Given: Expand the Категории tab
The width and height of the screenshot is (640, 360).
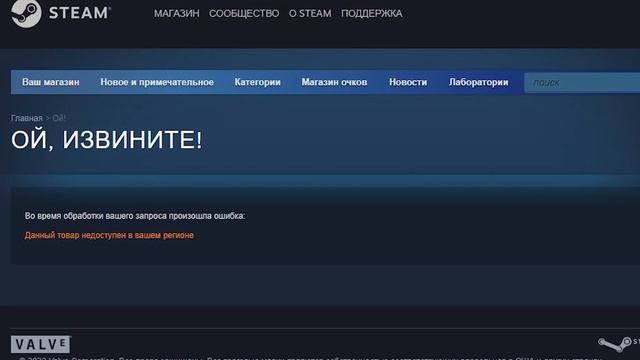Looking at the screenshot, I should (258, 82).
